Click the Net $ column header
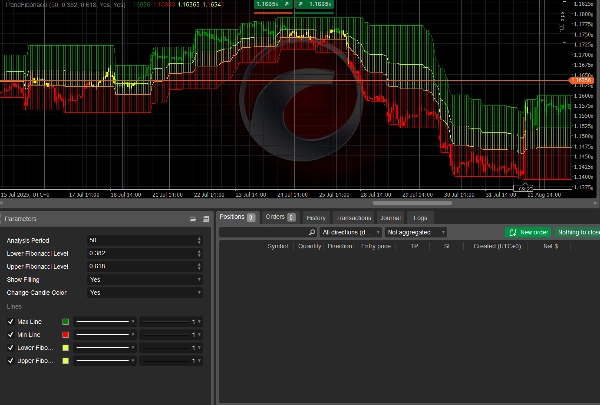The height and width of the screenshot is (405, 600). [551, 246]
